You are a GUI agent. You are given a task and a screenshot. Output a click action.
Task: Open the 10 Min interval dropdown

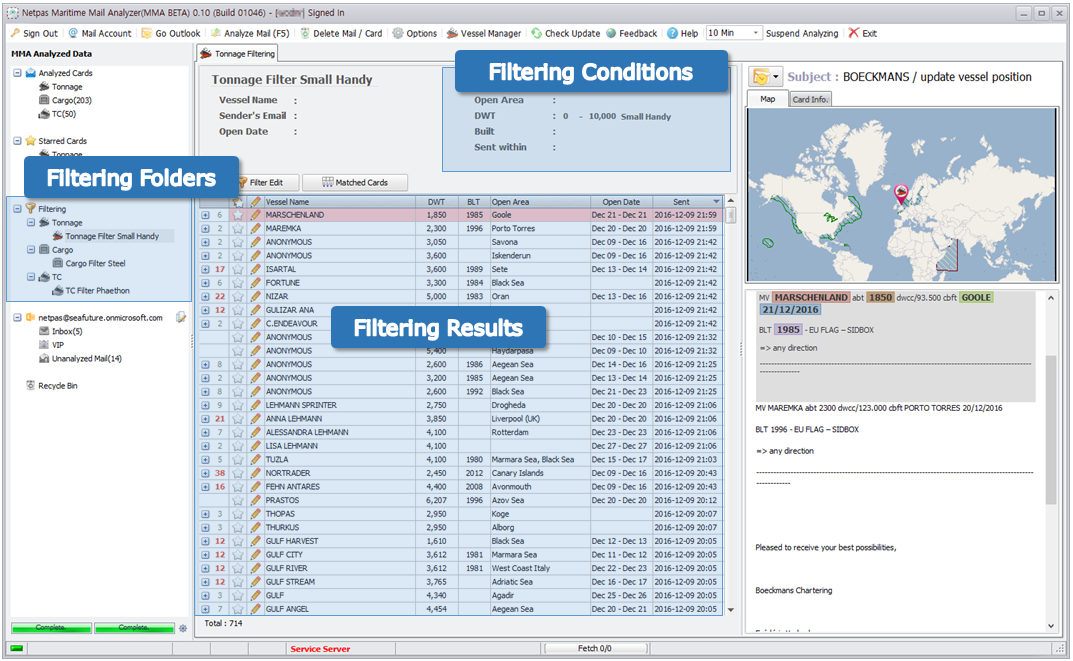click(x=756, y=33)
